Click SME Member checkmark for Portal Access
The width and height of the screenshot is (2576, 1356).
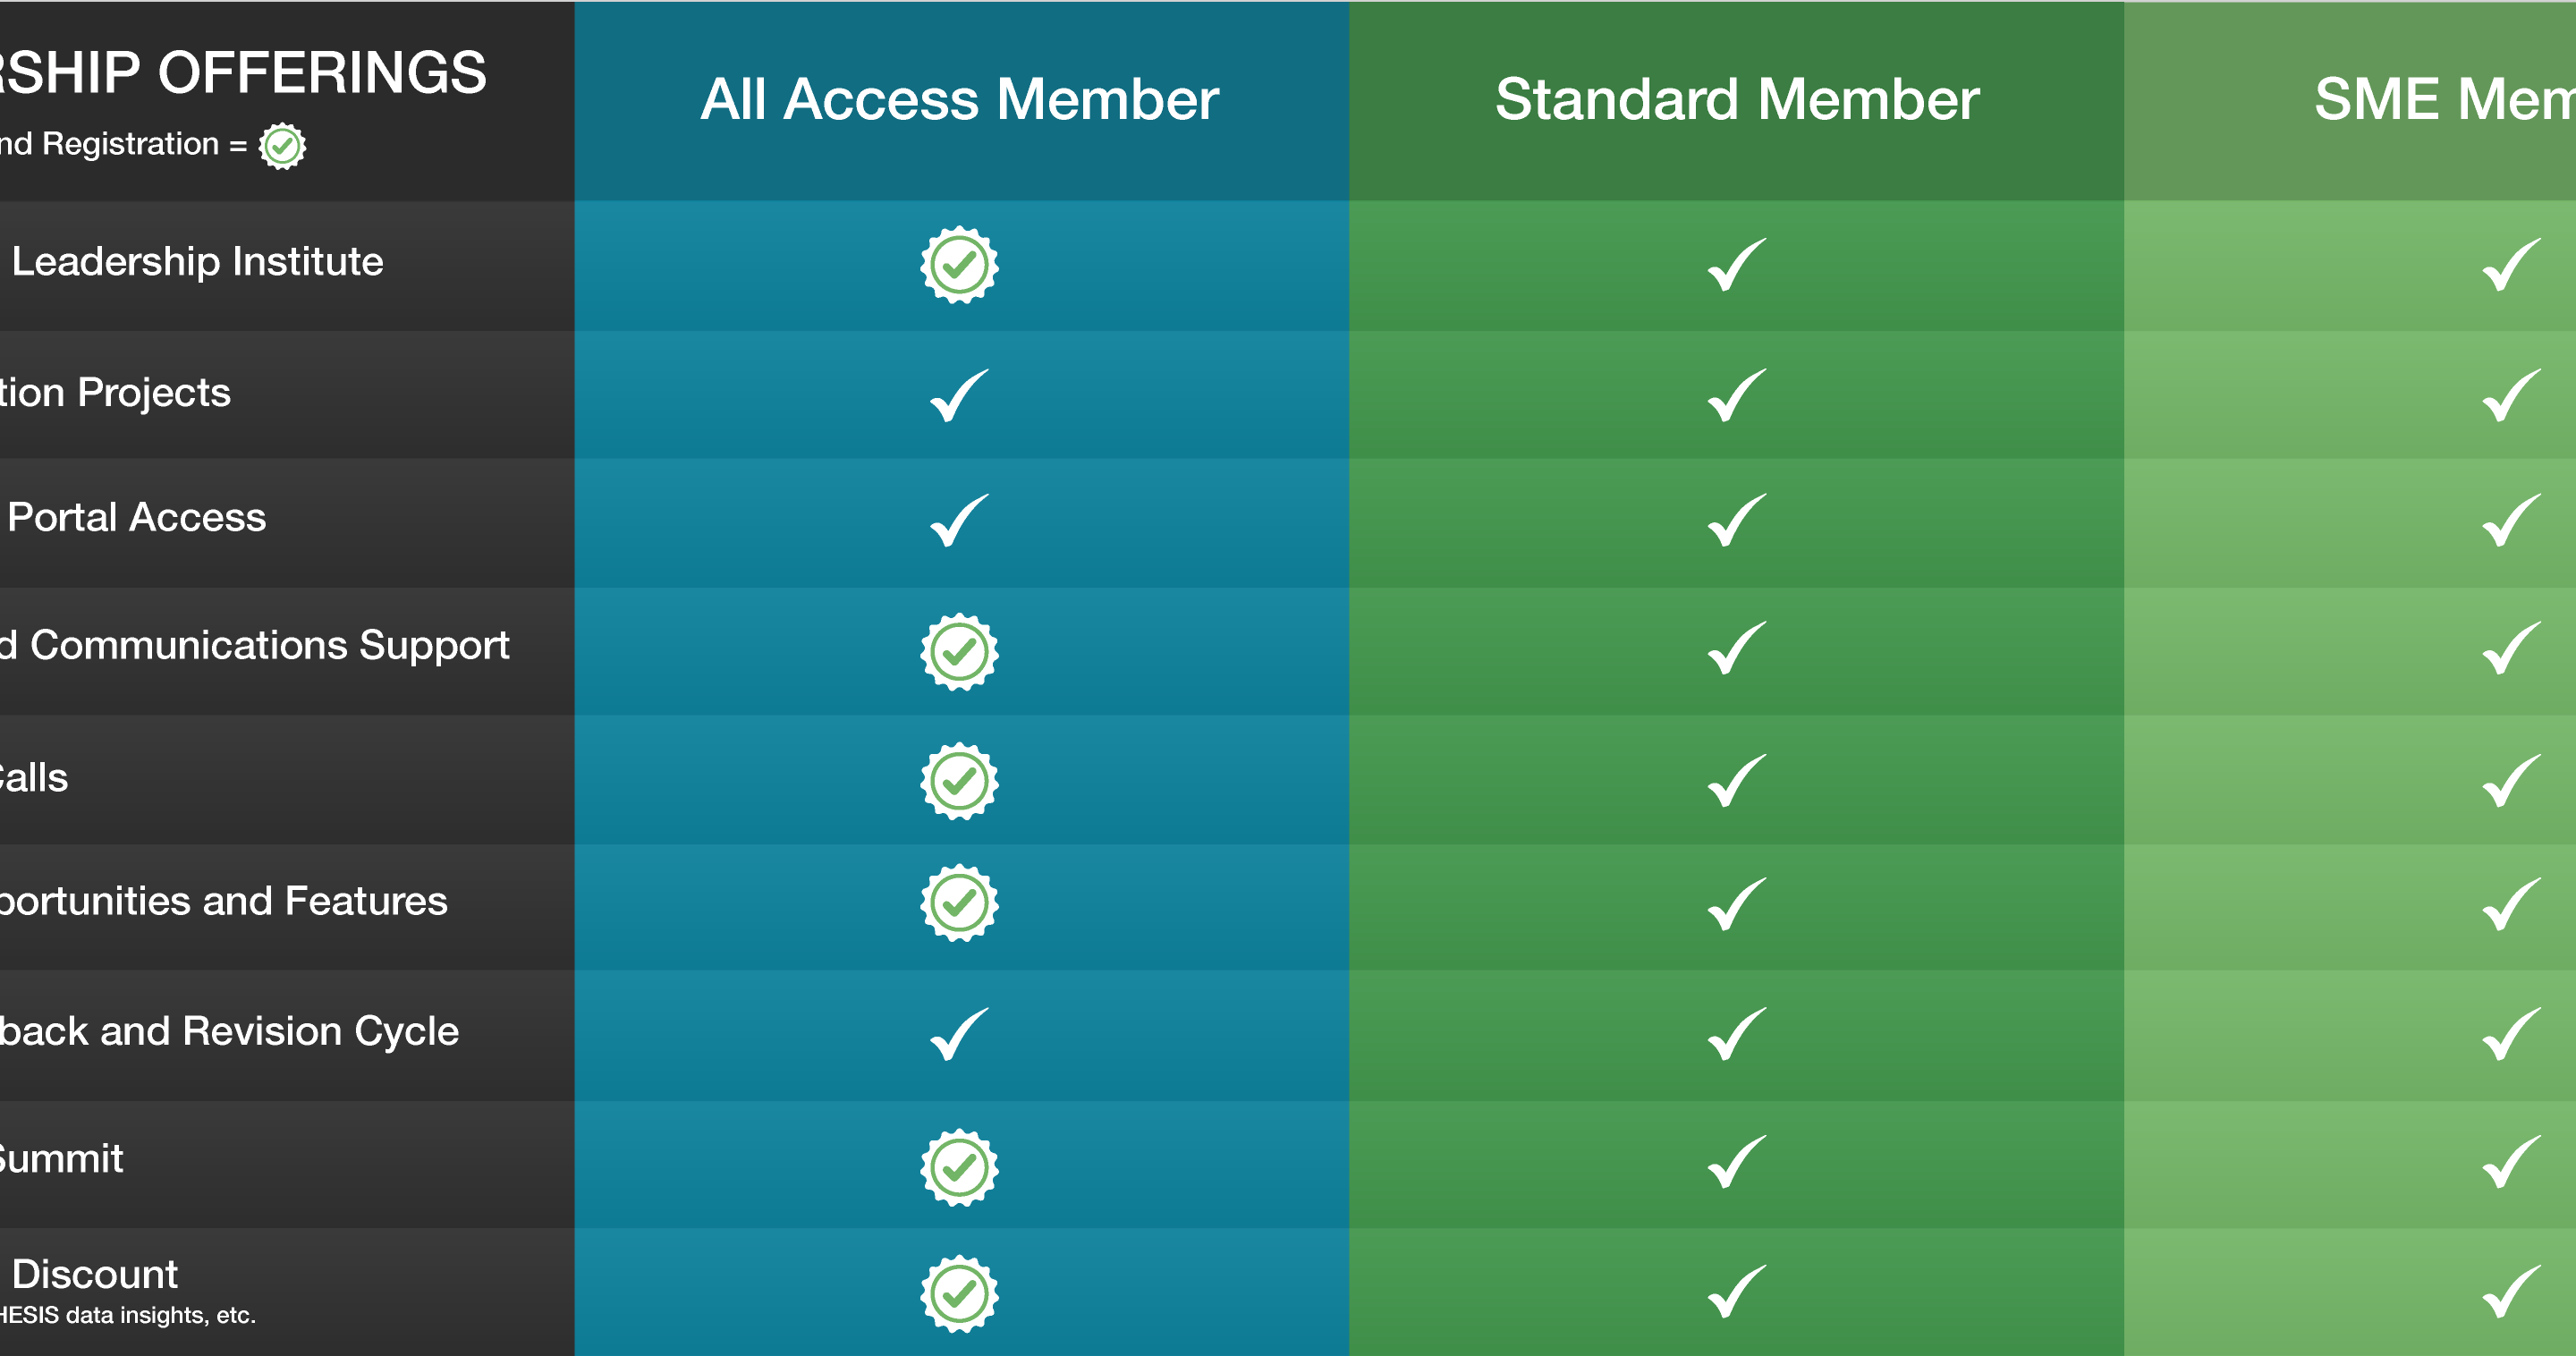(2511, 520)
